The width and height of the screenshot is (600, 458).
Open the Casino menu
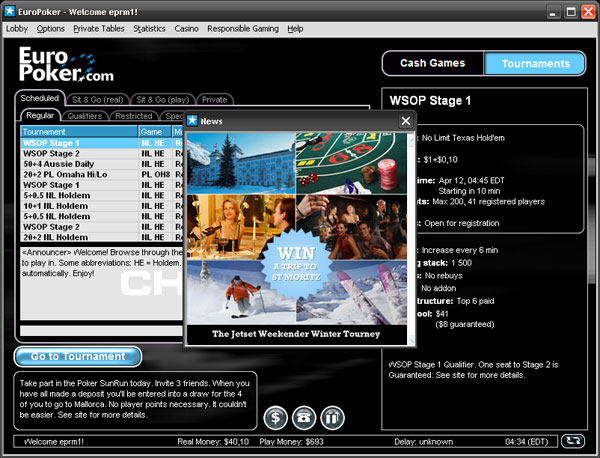pyautogui.click(x=186, y=29)
